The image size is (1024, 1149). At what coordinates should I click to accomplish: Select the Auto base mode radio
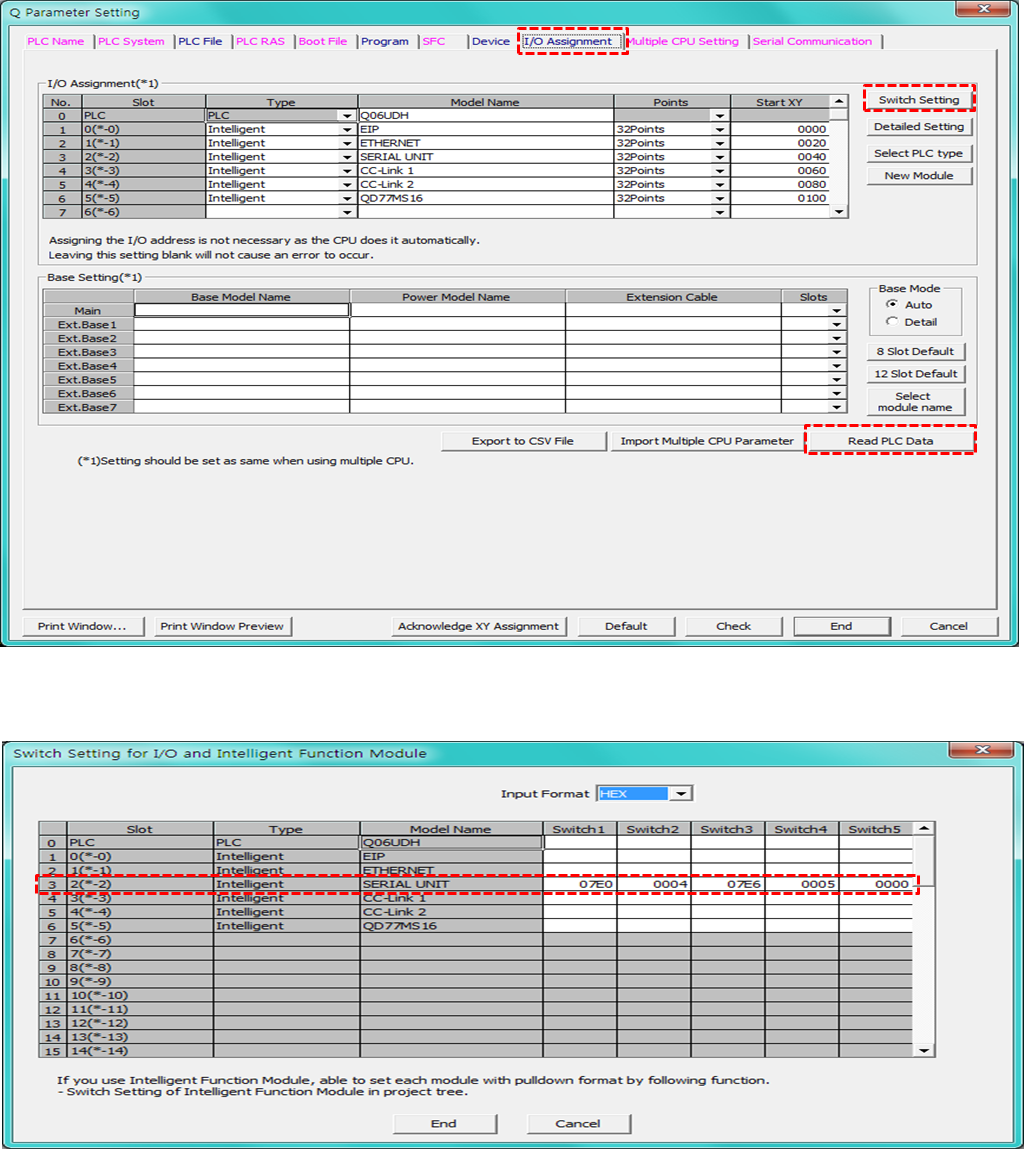892,304
